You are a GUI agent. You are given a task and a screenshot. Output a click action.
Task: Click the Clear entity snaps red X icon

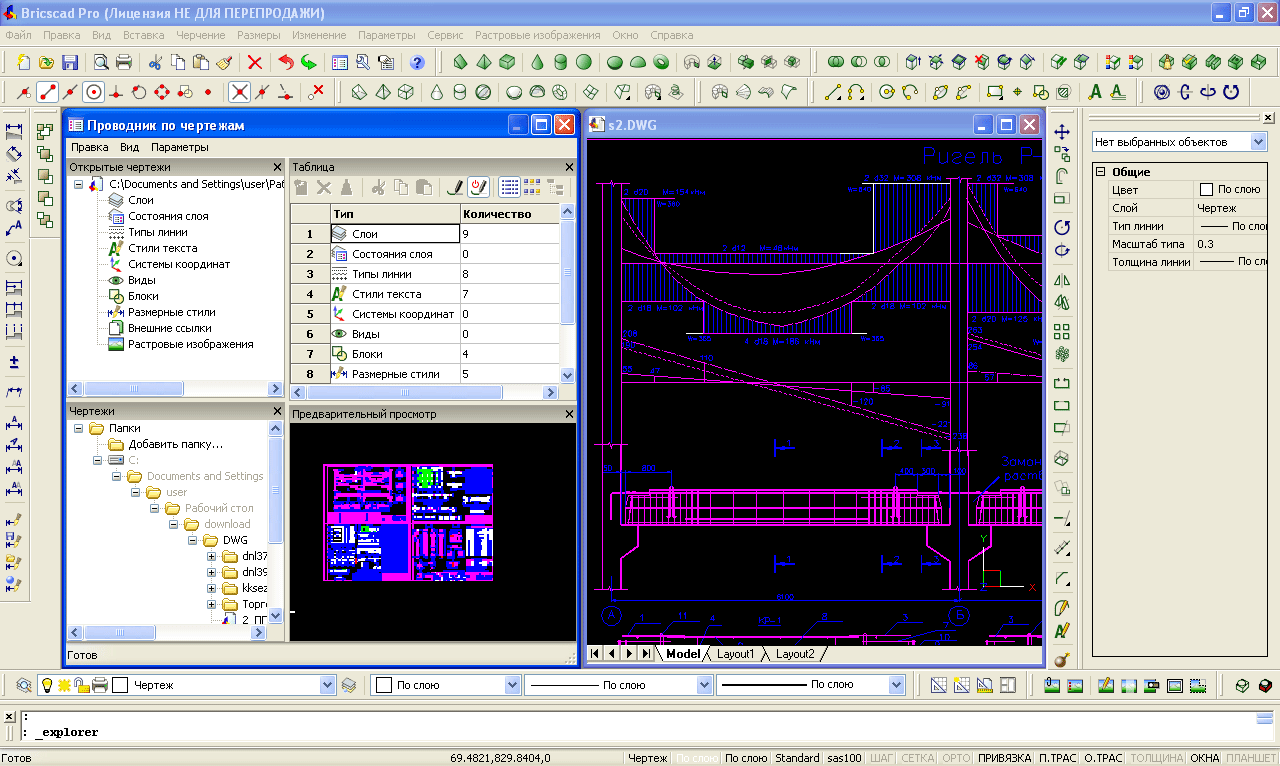click(316, 92)
